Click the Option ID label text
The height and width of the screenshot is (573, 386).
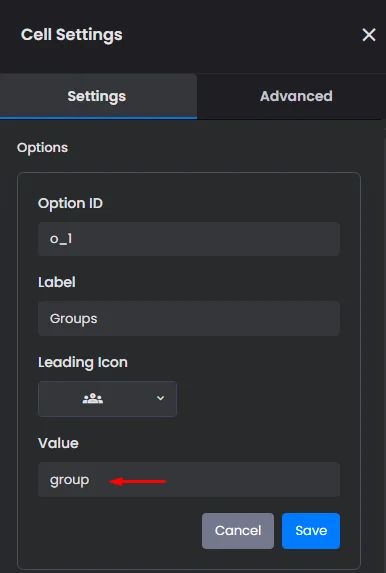click(x=71, y=203)
